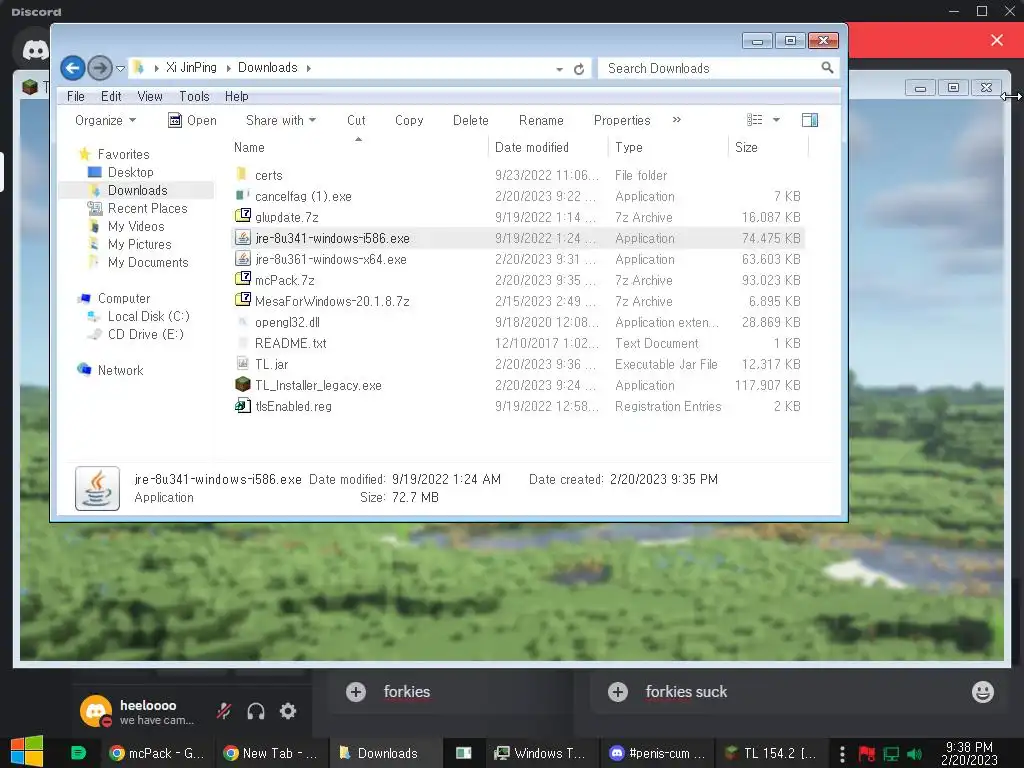Click the Xi JinPing breadcrumb in address bar
Image resolution: width=1024 pixels, height=768 pixels.
pos(191,67)
